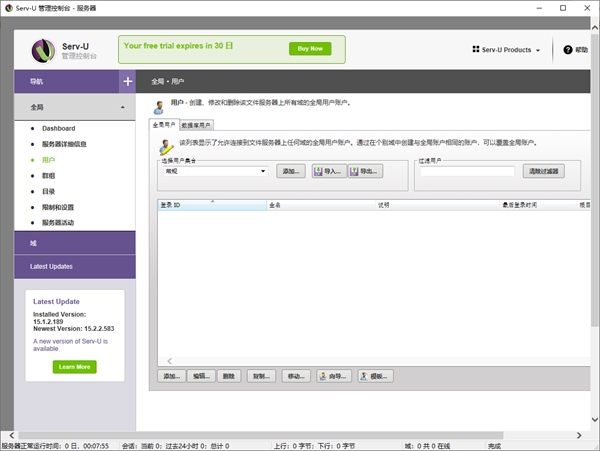Viewport: 600px width, 451px height.
Task: Click the Serv-U Products grid icon
Action: pos(475,50)
